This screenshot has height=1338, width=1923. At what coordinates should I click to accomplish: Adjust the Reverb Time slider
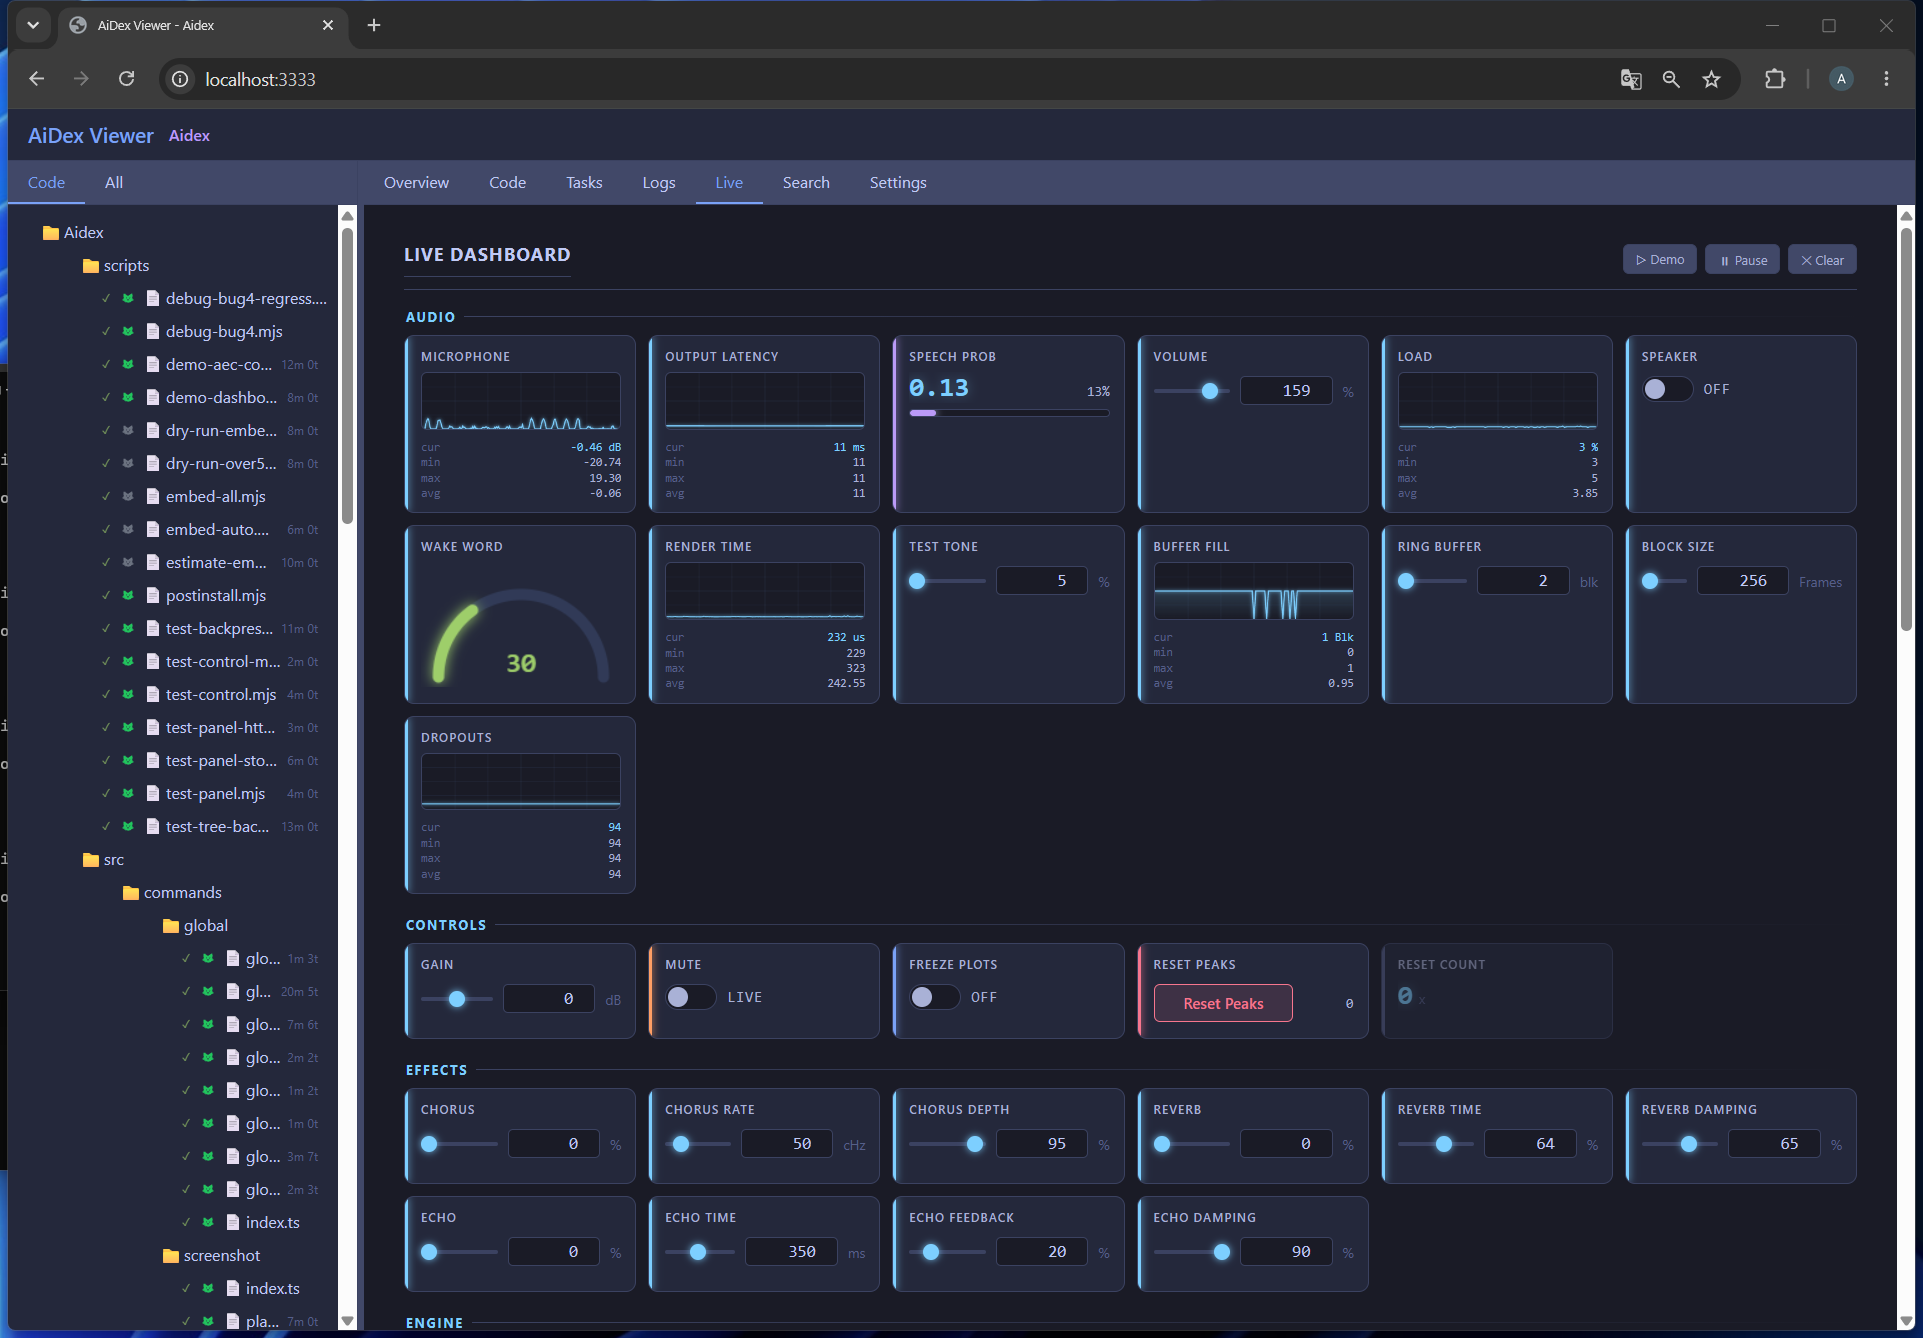[x=1435, y=1144]
